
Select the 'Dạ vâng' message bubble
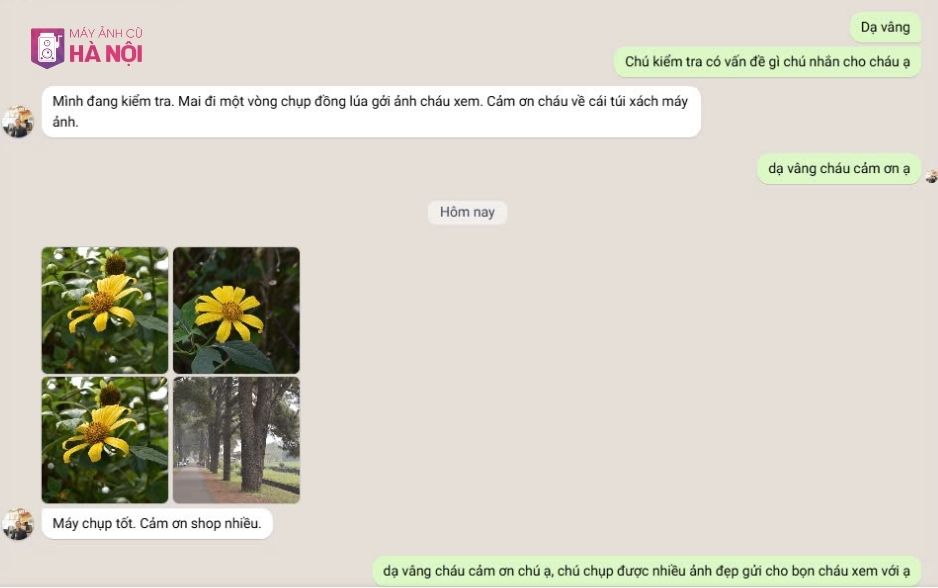tap(885, 28)
